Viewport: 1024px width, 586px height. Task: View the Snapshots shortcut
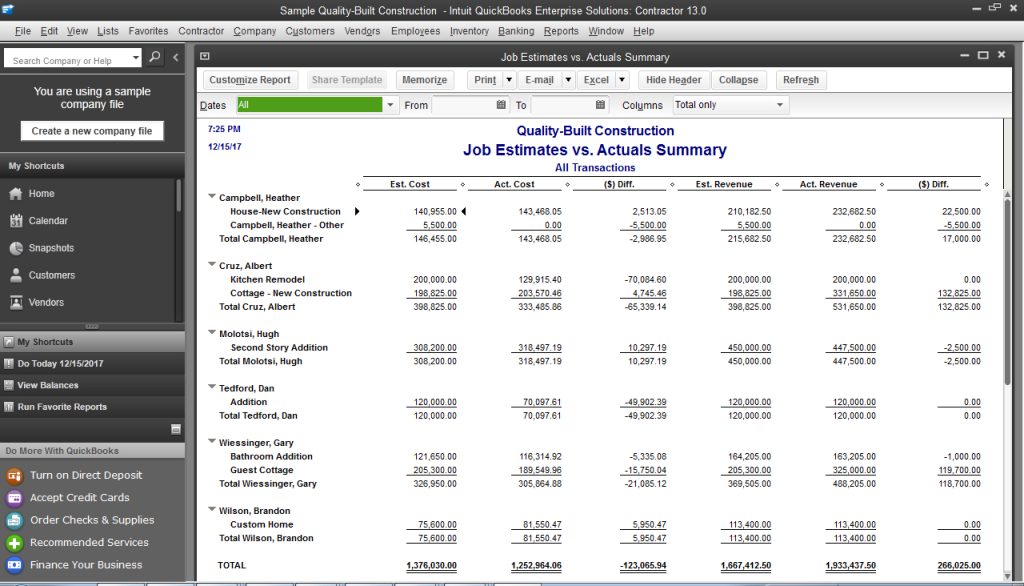[x=46, y=247]
